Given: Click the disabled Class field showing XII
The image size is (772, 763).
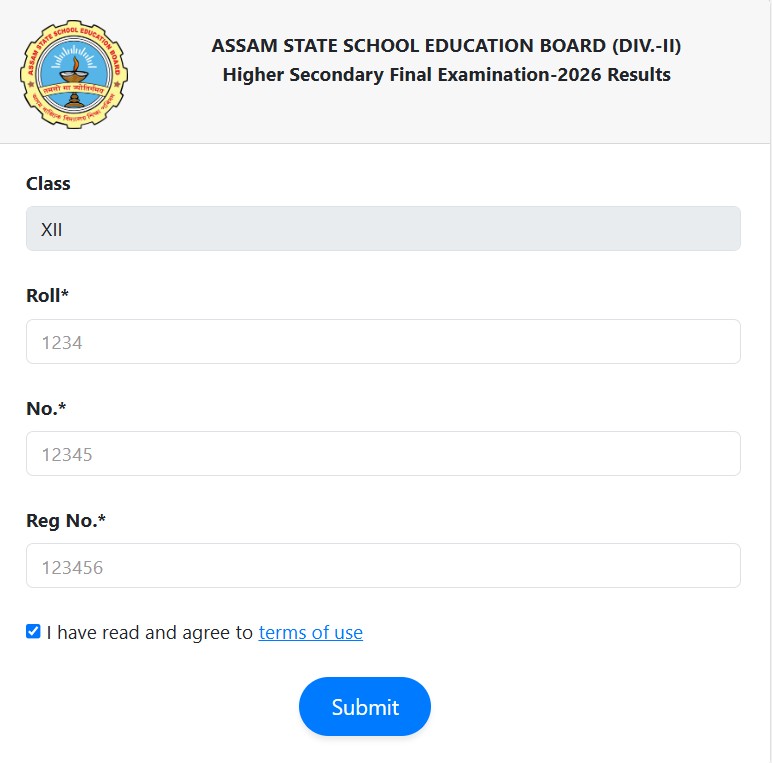Looking at the screenshot, I should click(383, 228).
